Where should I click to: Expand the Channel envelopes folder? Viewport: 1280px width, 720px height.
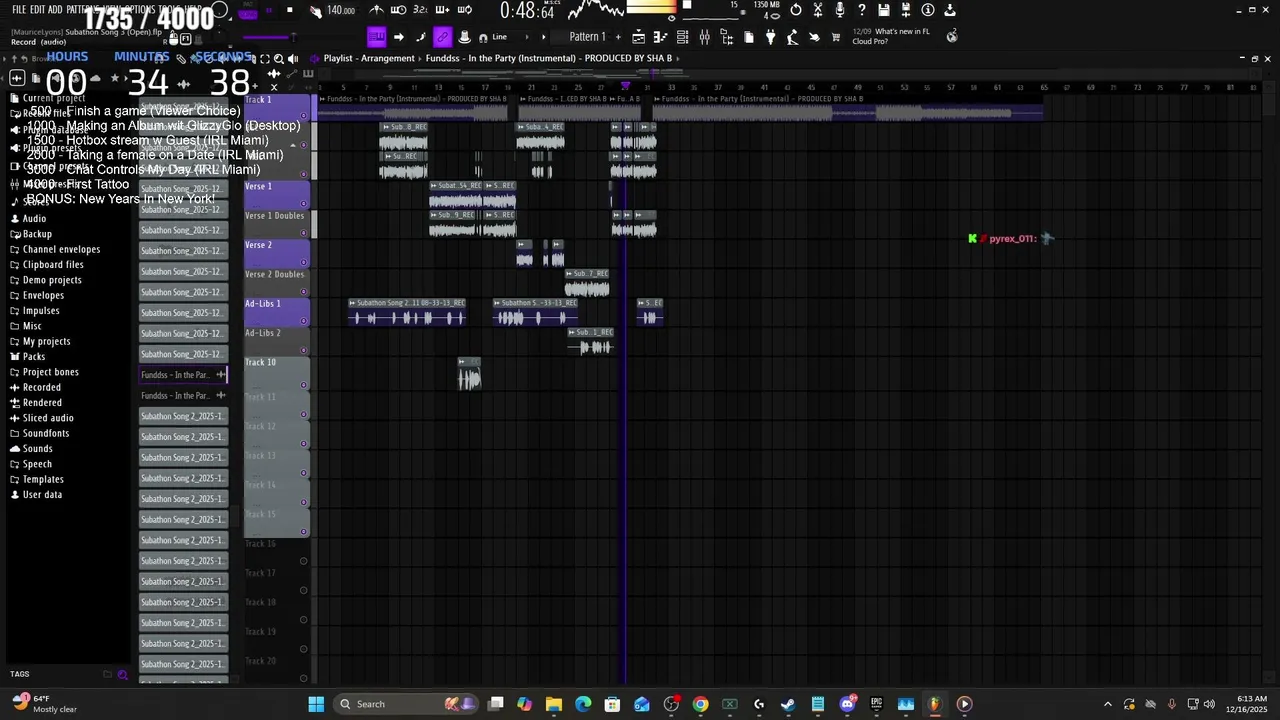click(x=61, y=249)
